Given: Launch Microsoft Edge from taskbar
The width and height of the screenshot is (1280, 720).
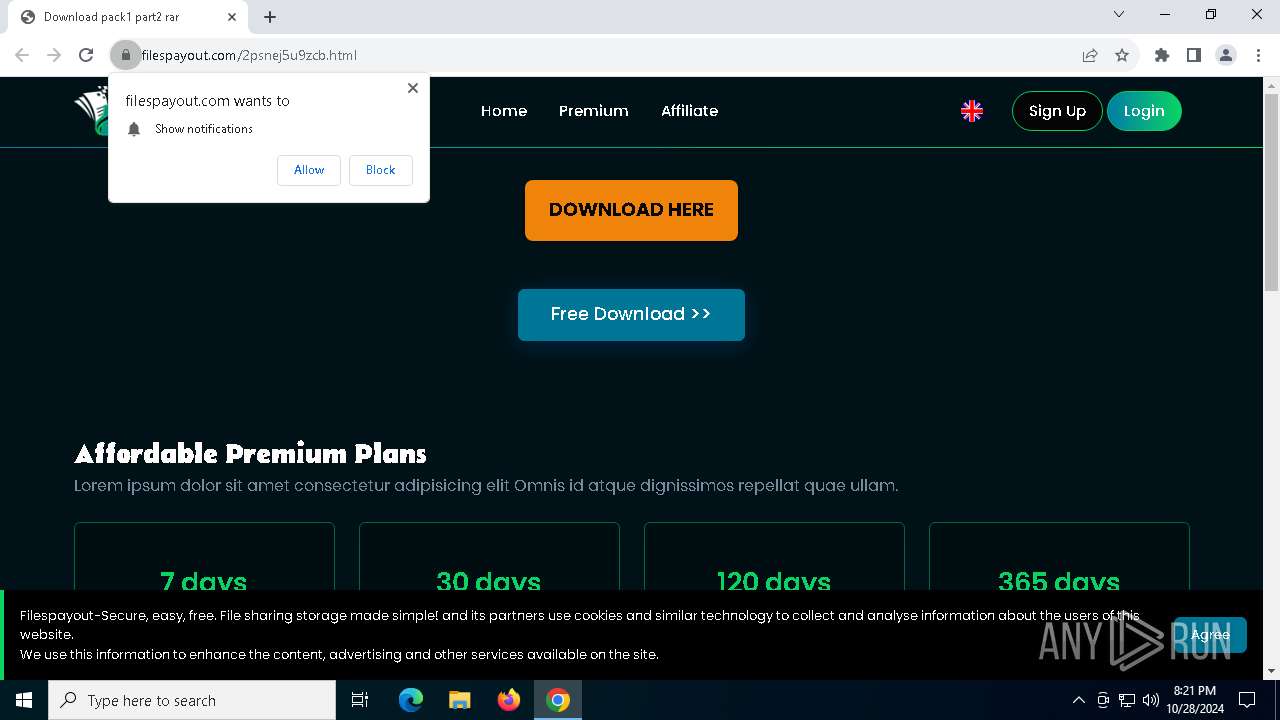Looking at the screenshot, I should (411, 700).
